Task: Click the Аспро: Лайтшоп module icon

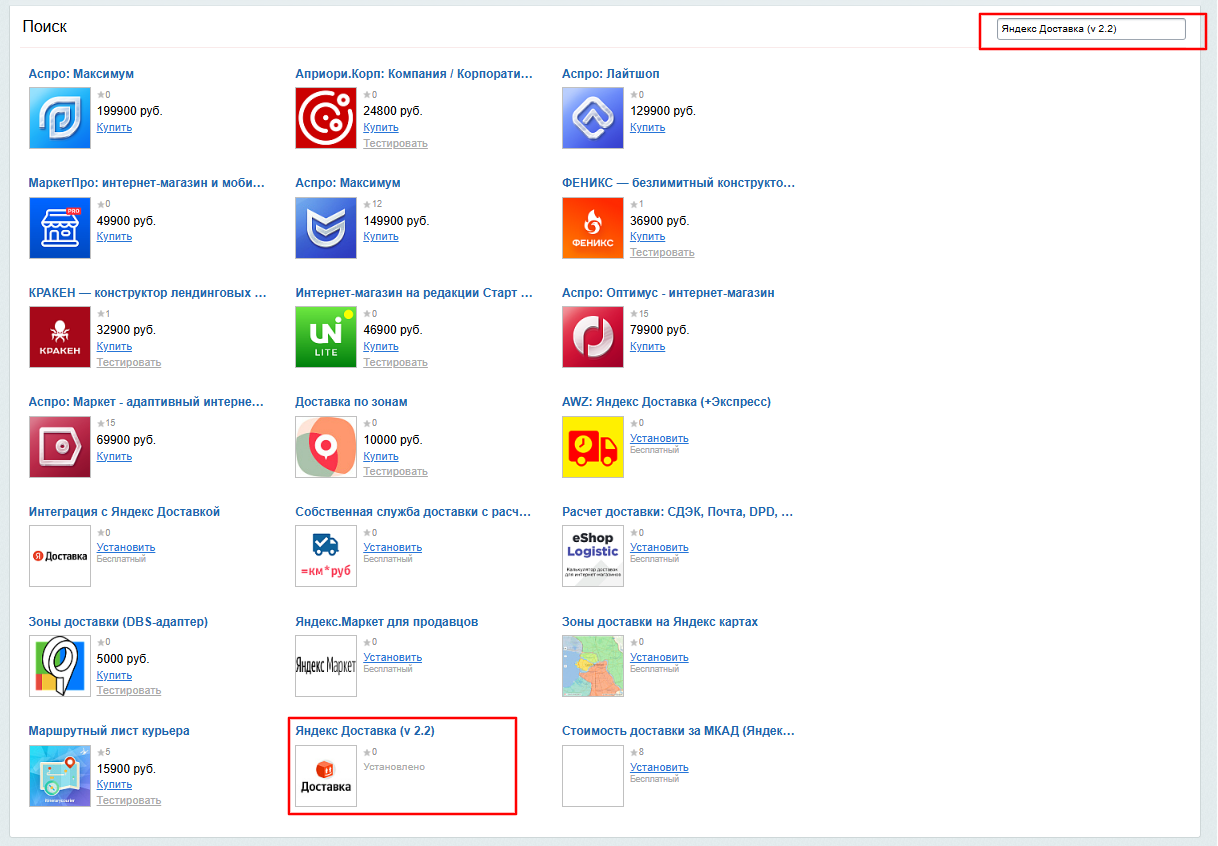Action: coord(593,118)
